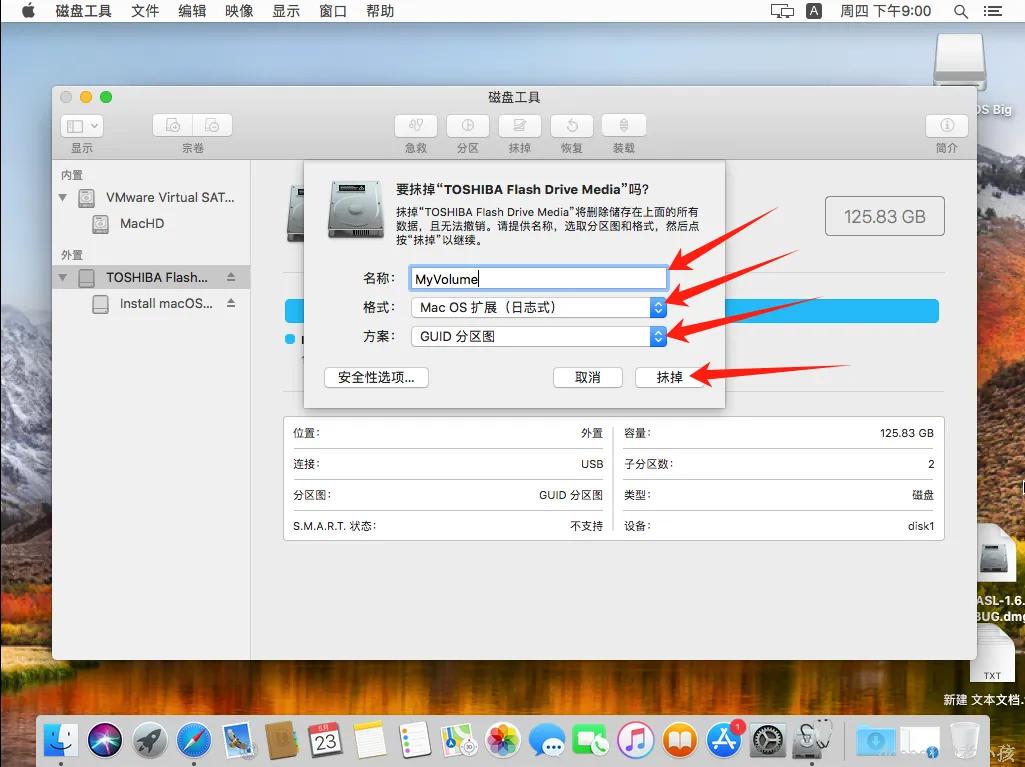Open Finder from the Dock
The height and width of the screenshot is (767, 1025).
point(61,741)
